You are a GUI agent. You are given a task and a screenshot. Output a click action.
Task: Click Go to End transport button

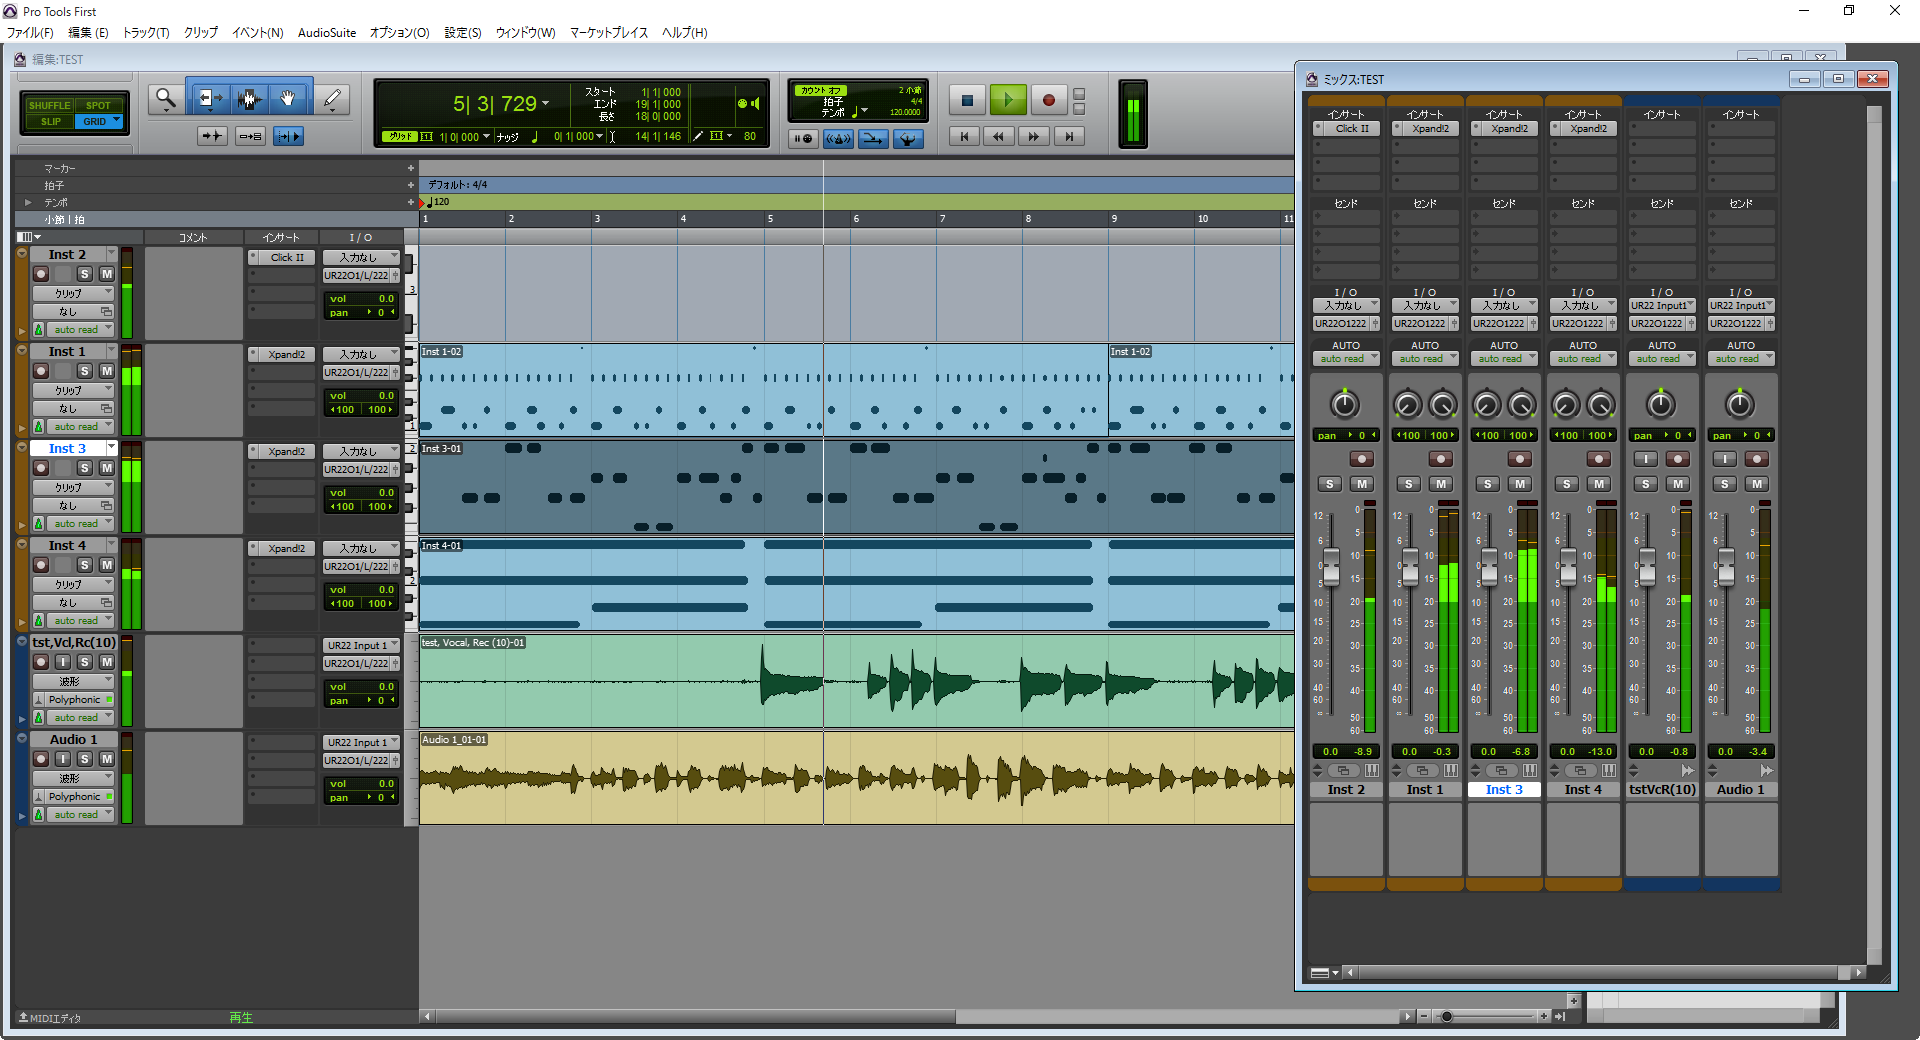[x=1069, y=137]
